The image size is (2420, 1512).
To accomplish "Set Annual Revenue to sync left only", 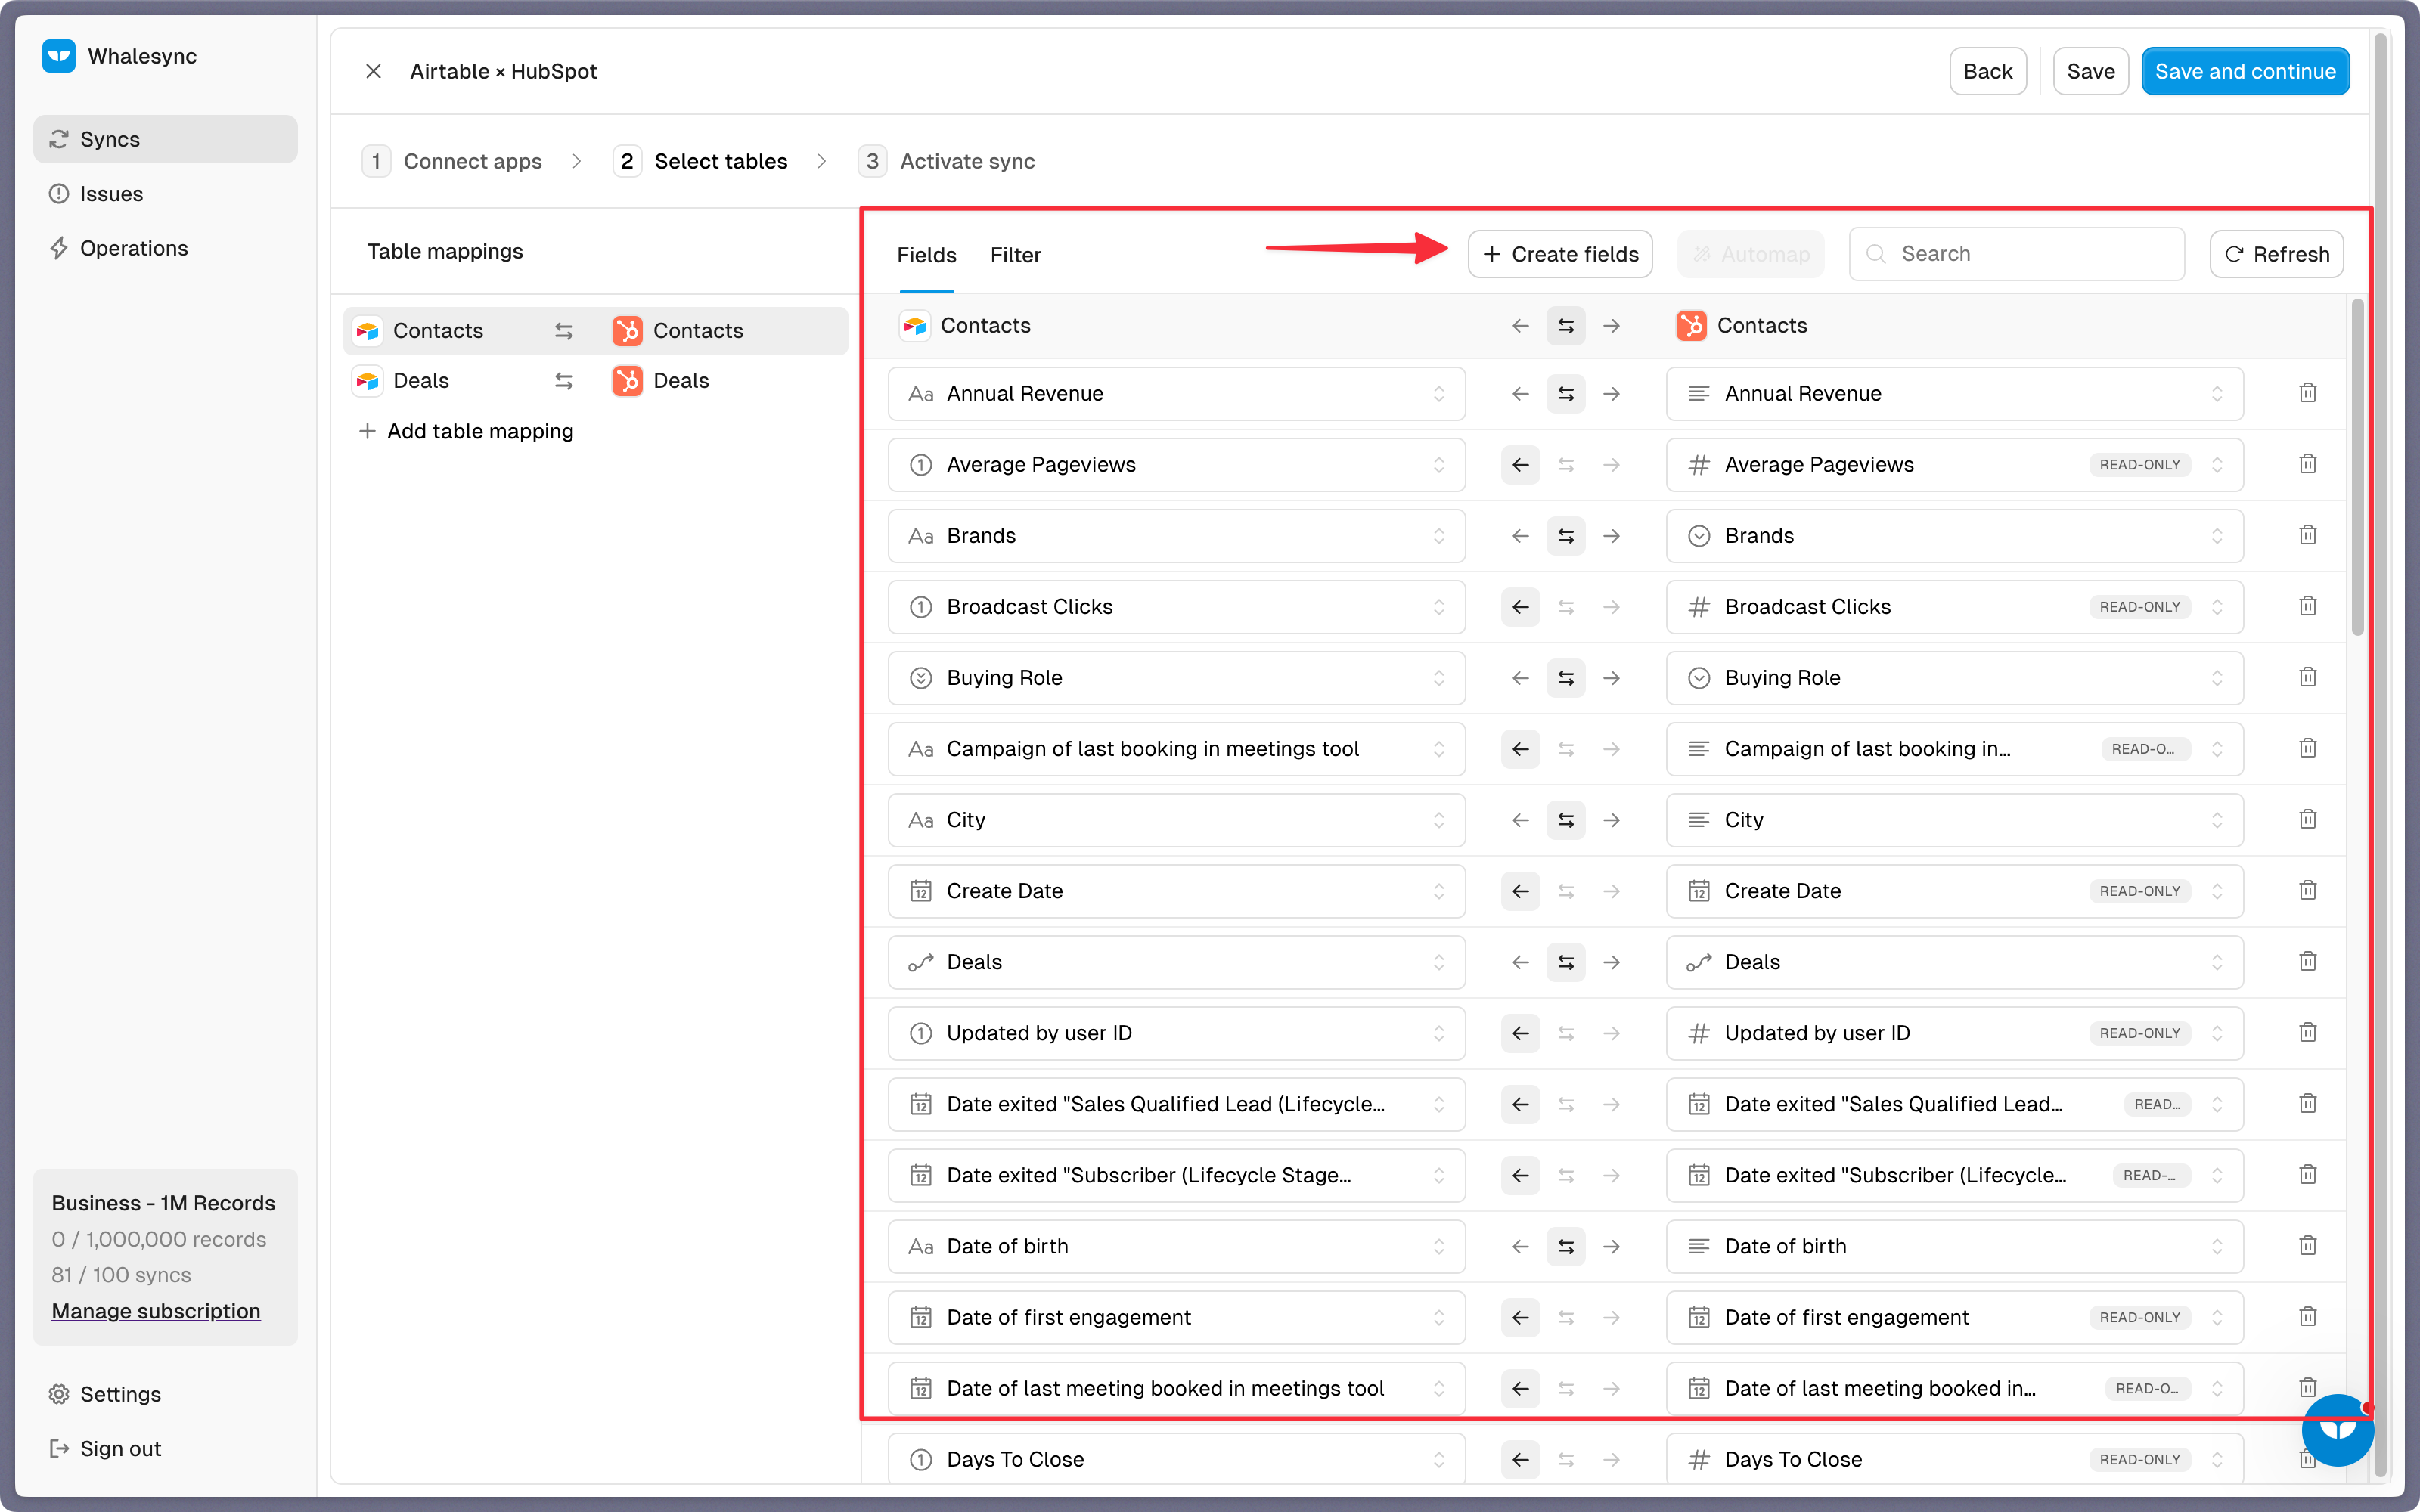I will coord(1520,394).
